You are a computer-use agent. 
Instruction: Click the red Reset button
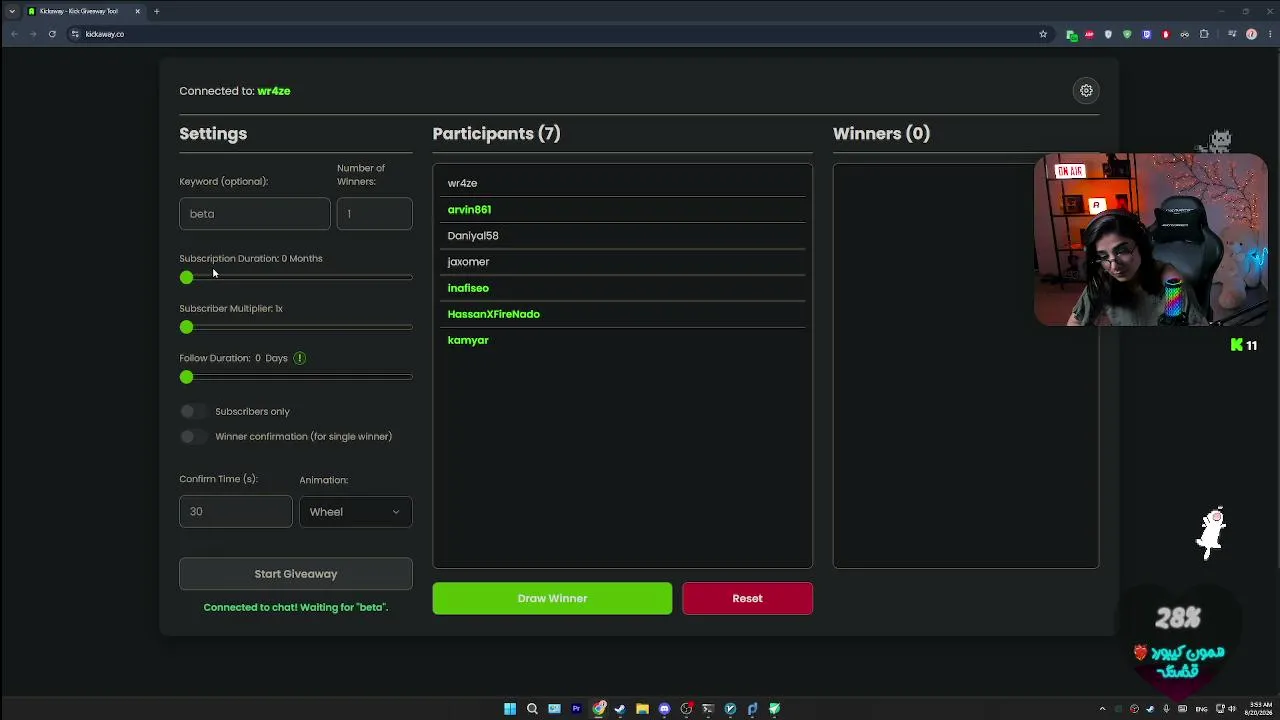click(x=747, y=598)
